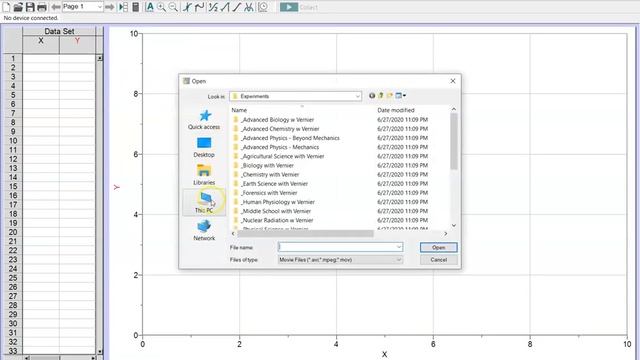This screenshot has height=360, width=640.
Task: Click the Create New Folder icon in dialog
Action: [x=390, y=96]
